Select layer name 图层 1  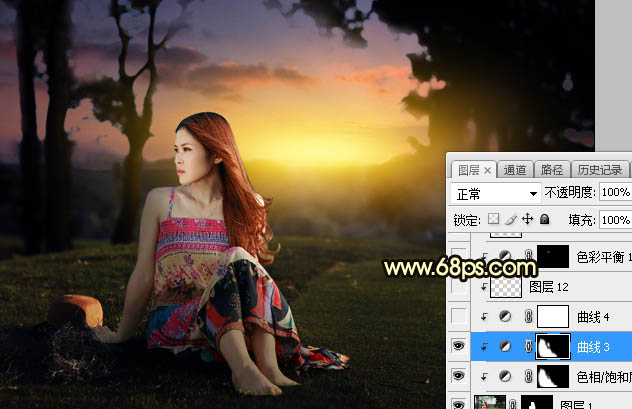(x=576, y=405)
